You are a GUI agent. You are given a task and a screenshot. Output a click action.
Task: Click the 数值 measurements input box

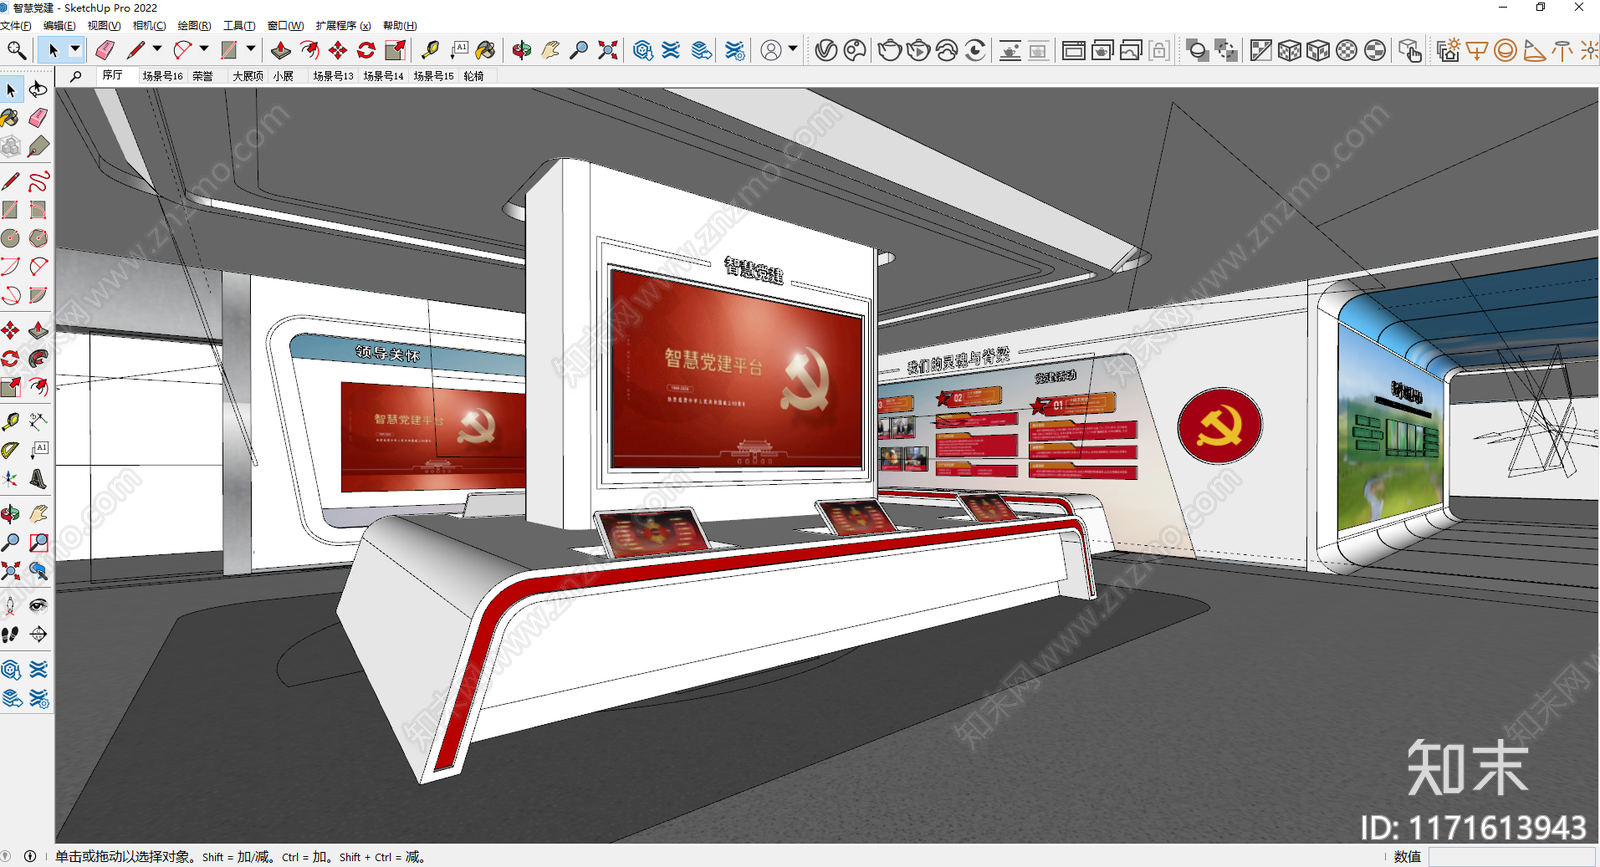click(x=1510, y=857)
